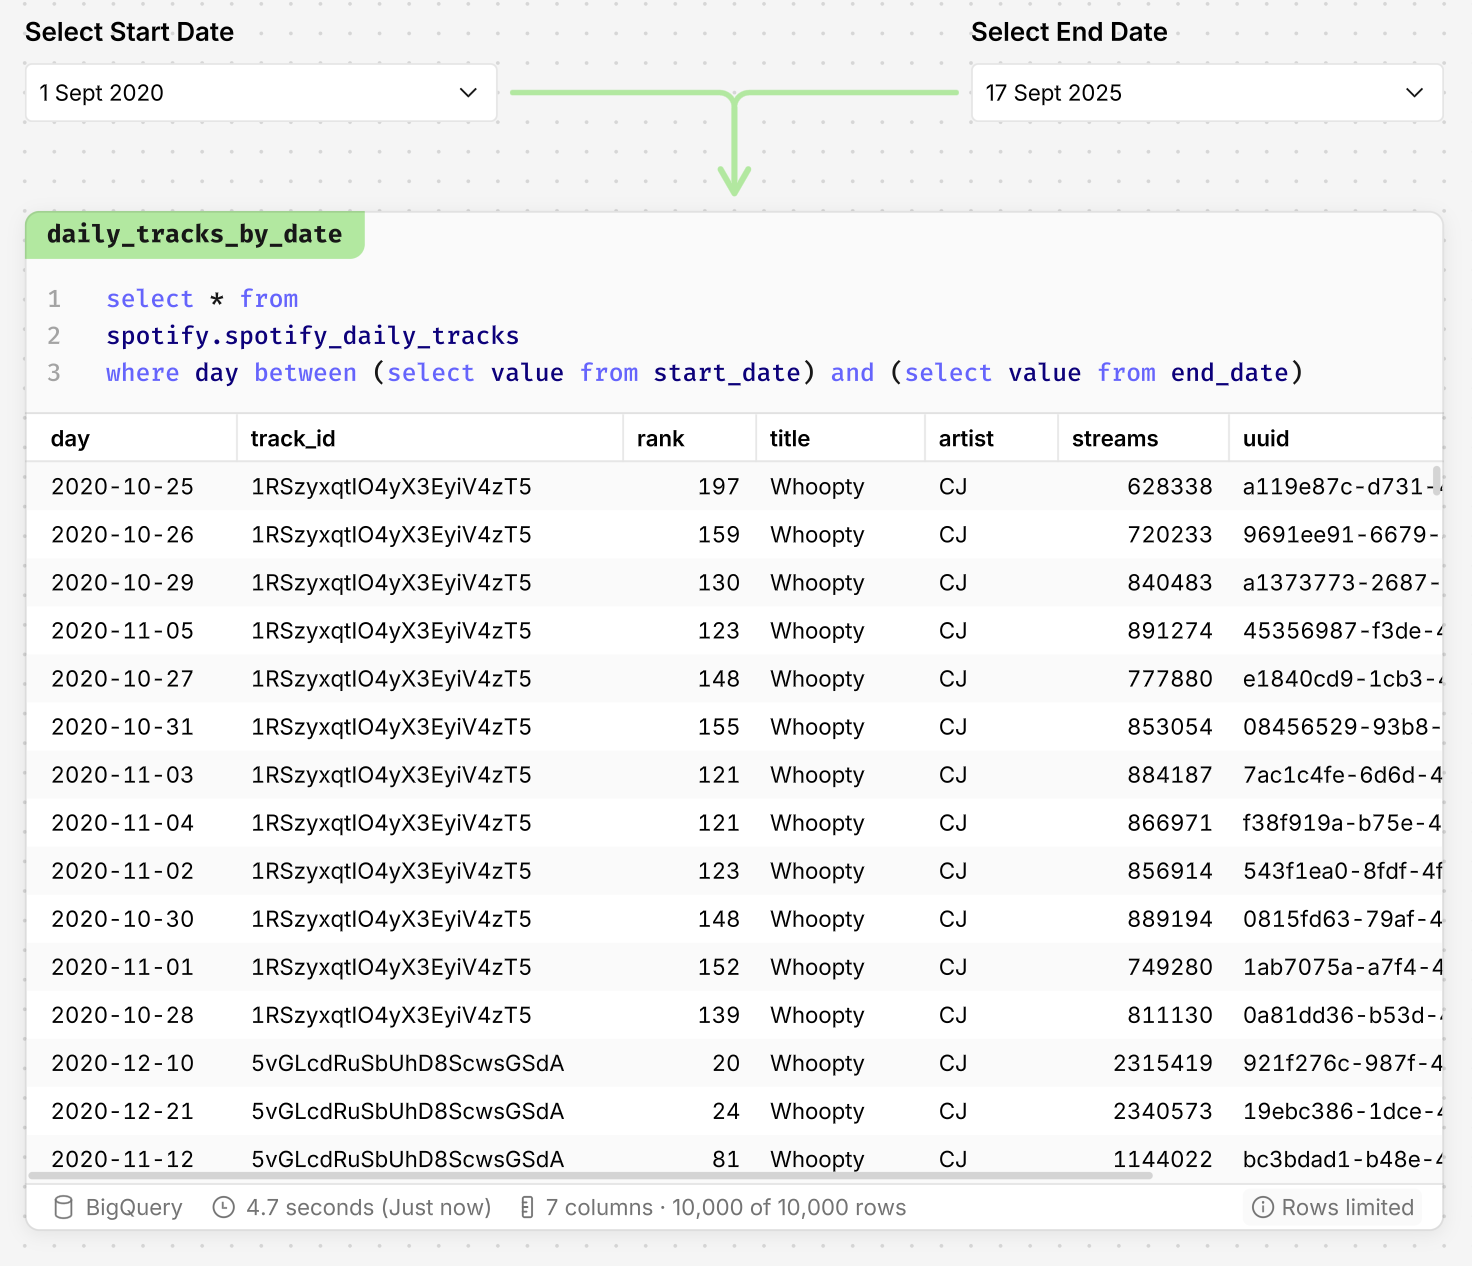Expand start date chevron arrow
The image size is (1472, 1266).
pyautogui.click(x=468, y=93)
